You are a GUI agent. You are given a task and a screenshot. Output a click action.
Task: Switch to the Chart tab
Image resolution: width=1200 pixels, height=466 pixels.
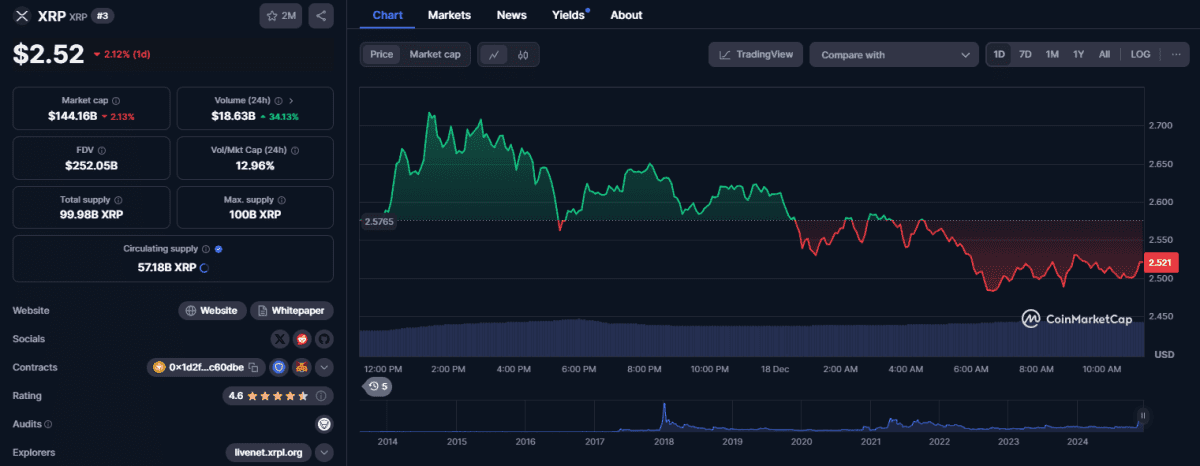[386, 15]
